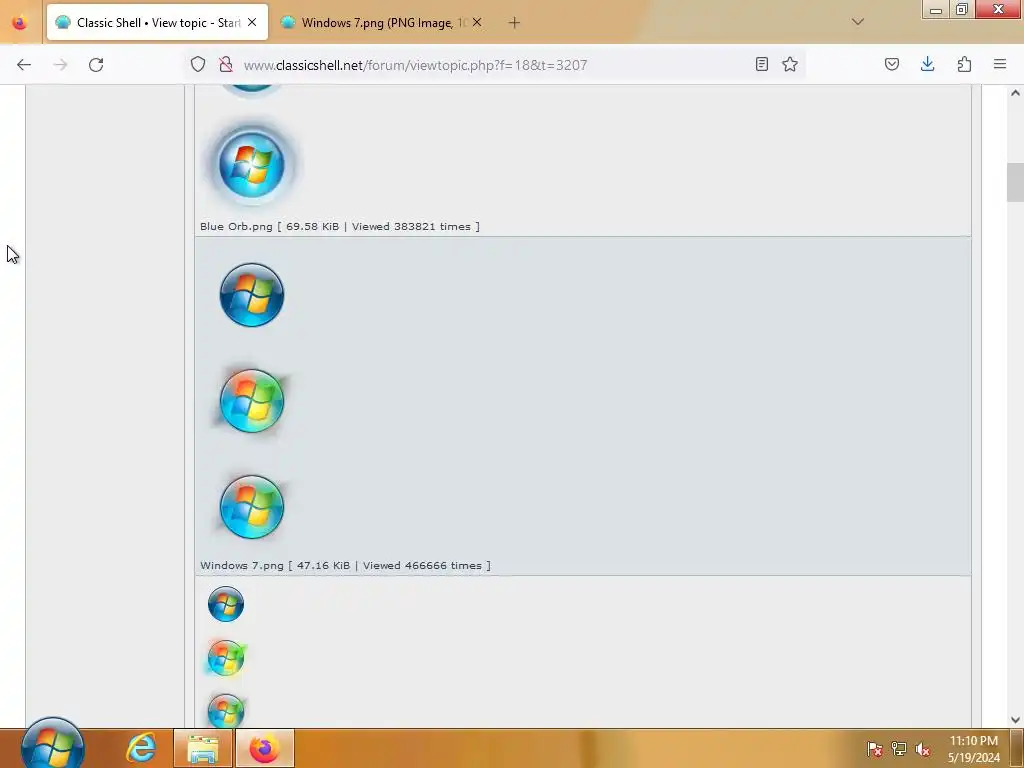Open the muted volume tray icon
This screenshot has width=1024, height=768.
(x=923, y=749)
